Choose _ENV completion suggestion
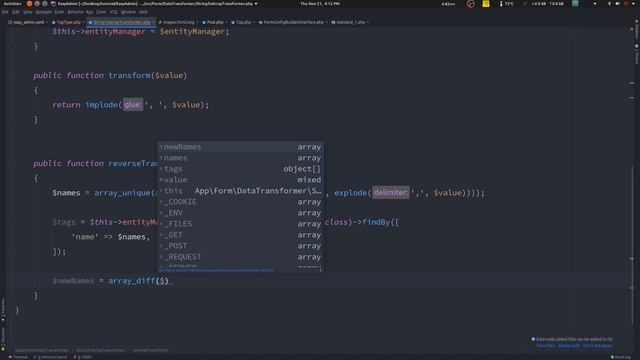 click(x=241, y=213)
